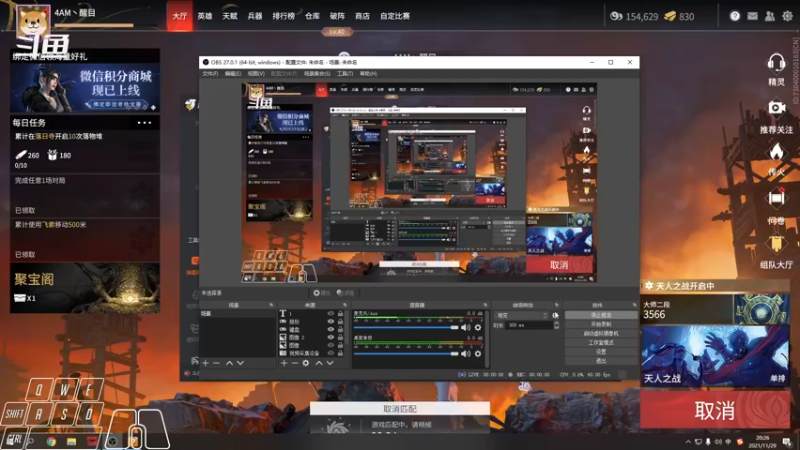Open the 聚宝阁 treasure card
The height and width of the screenshot is (450, 800).
click(85, 288)
